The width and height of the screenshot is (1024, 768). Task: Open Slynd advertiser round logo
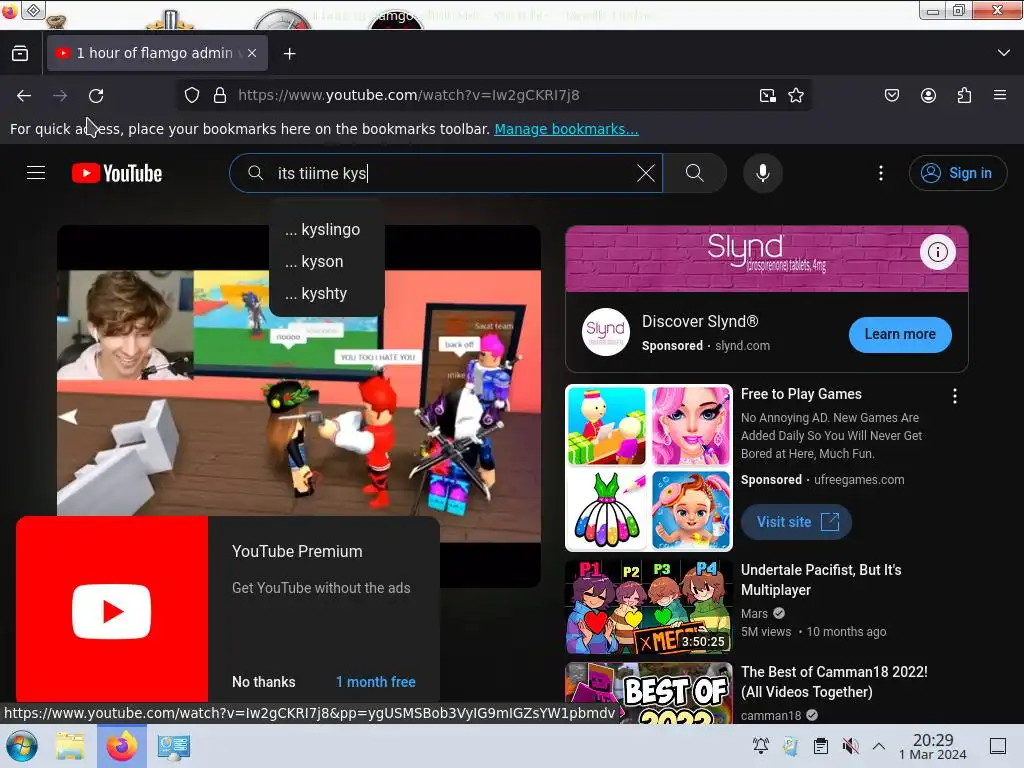tap(605, 332)
